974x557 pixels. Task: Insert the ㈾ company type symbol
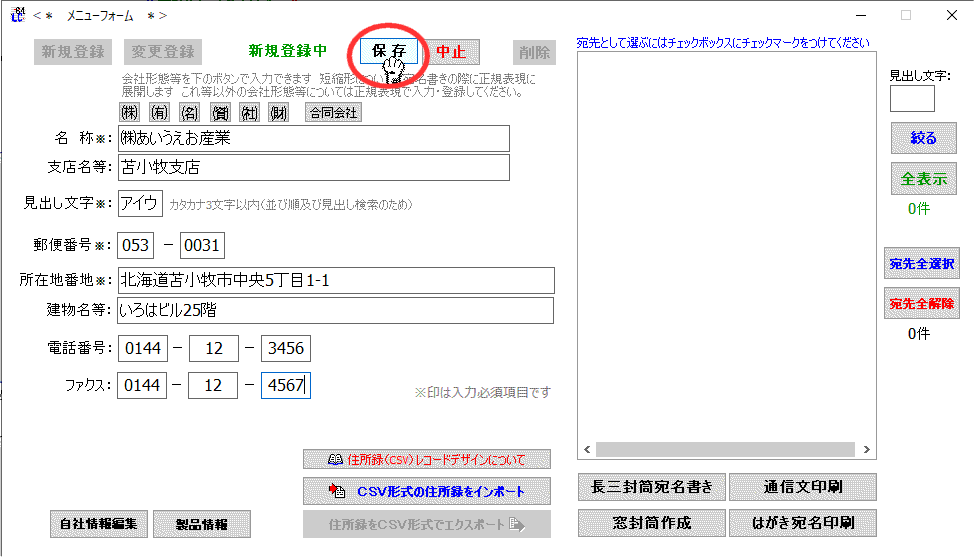pyautogui.click(x=218, y=113)
